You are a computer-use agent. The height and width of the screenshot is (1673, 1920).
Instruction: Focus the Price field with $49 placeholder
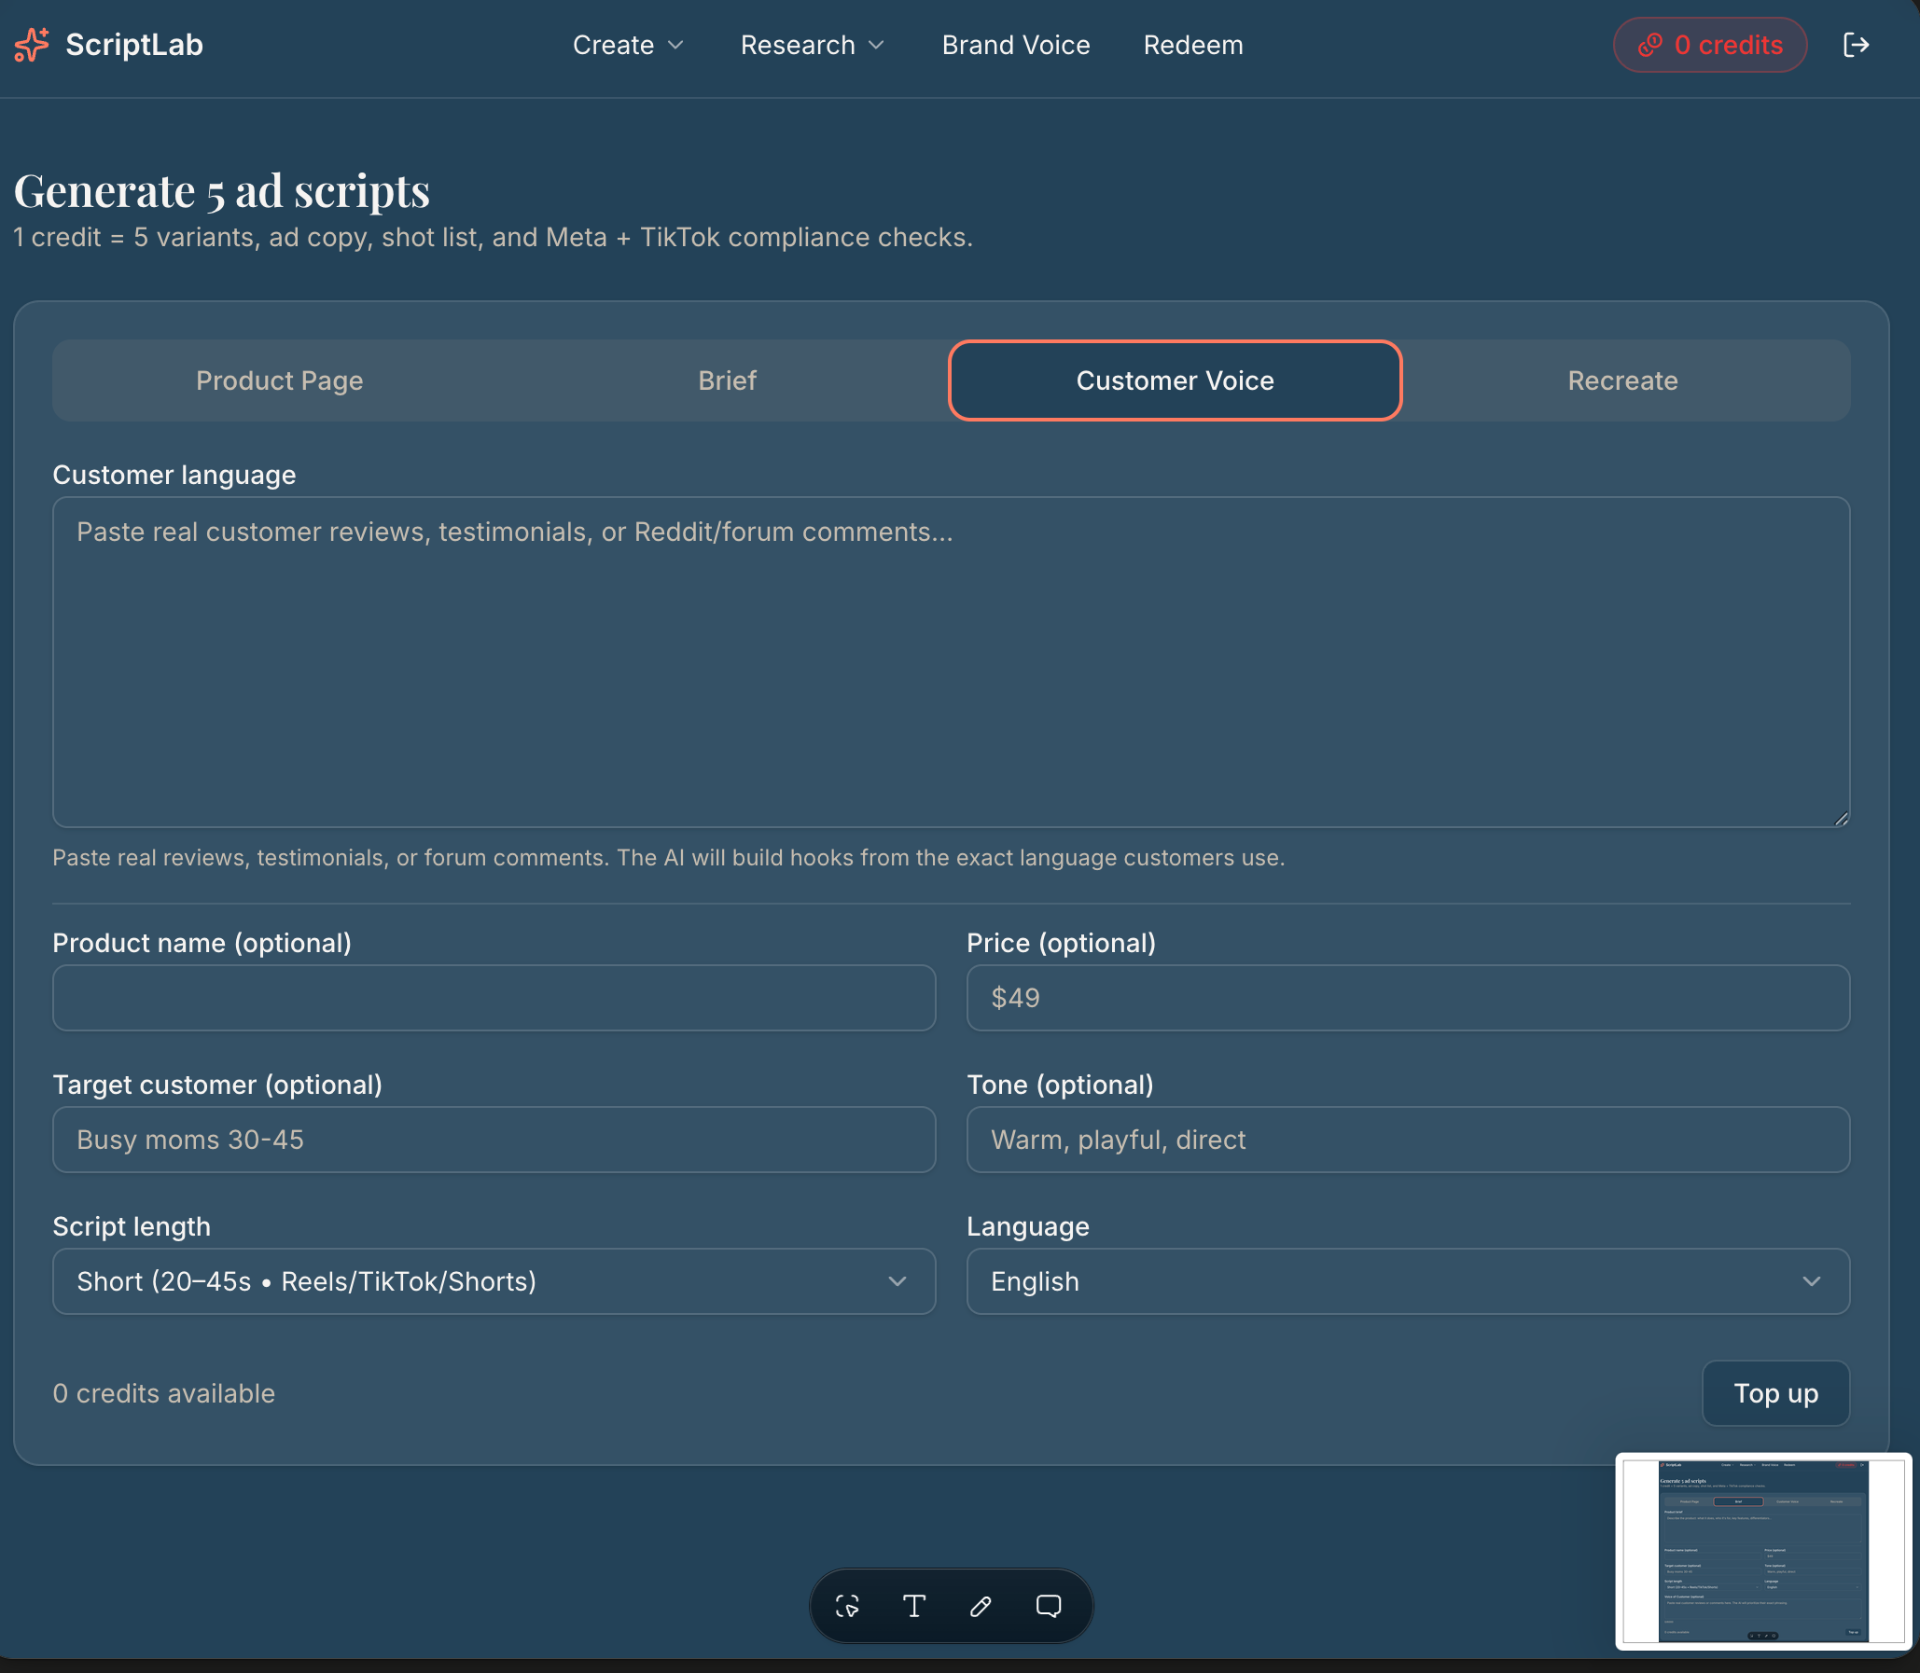click(1408, 998)
